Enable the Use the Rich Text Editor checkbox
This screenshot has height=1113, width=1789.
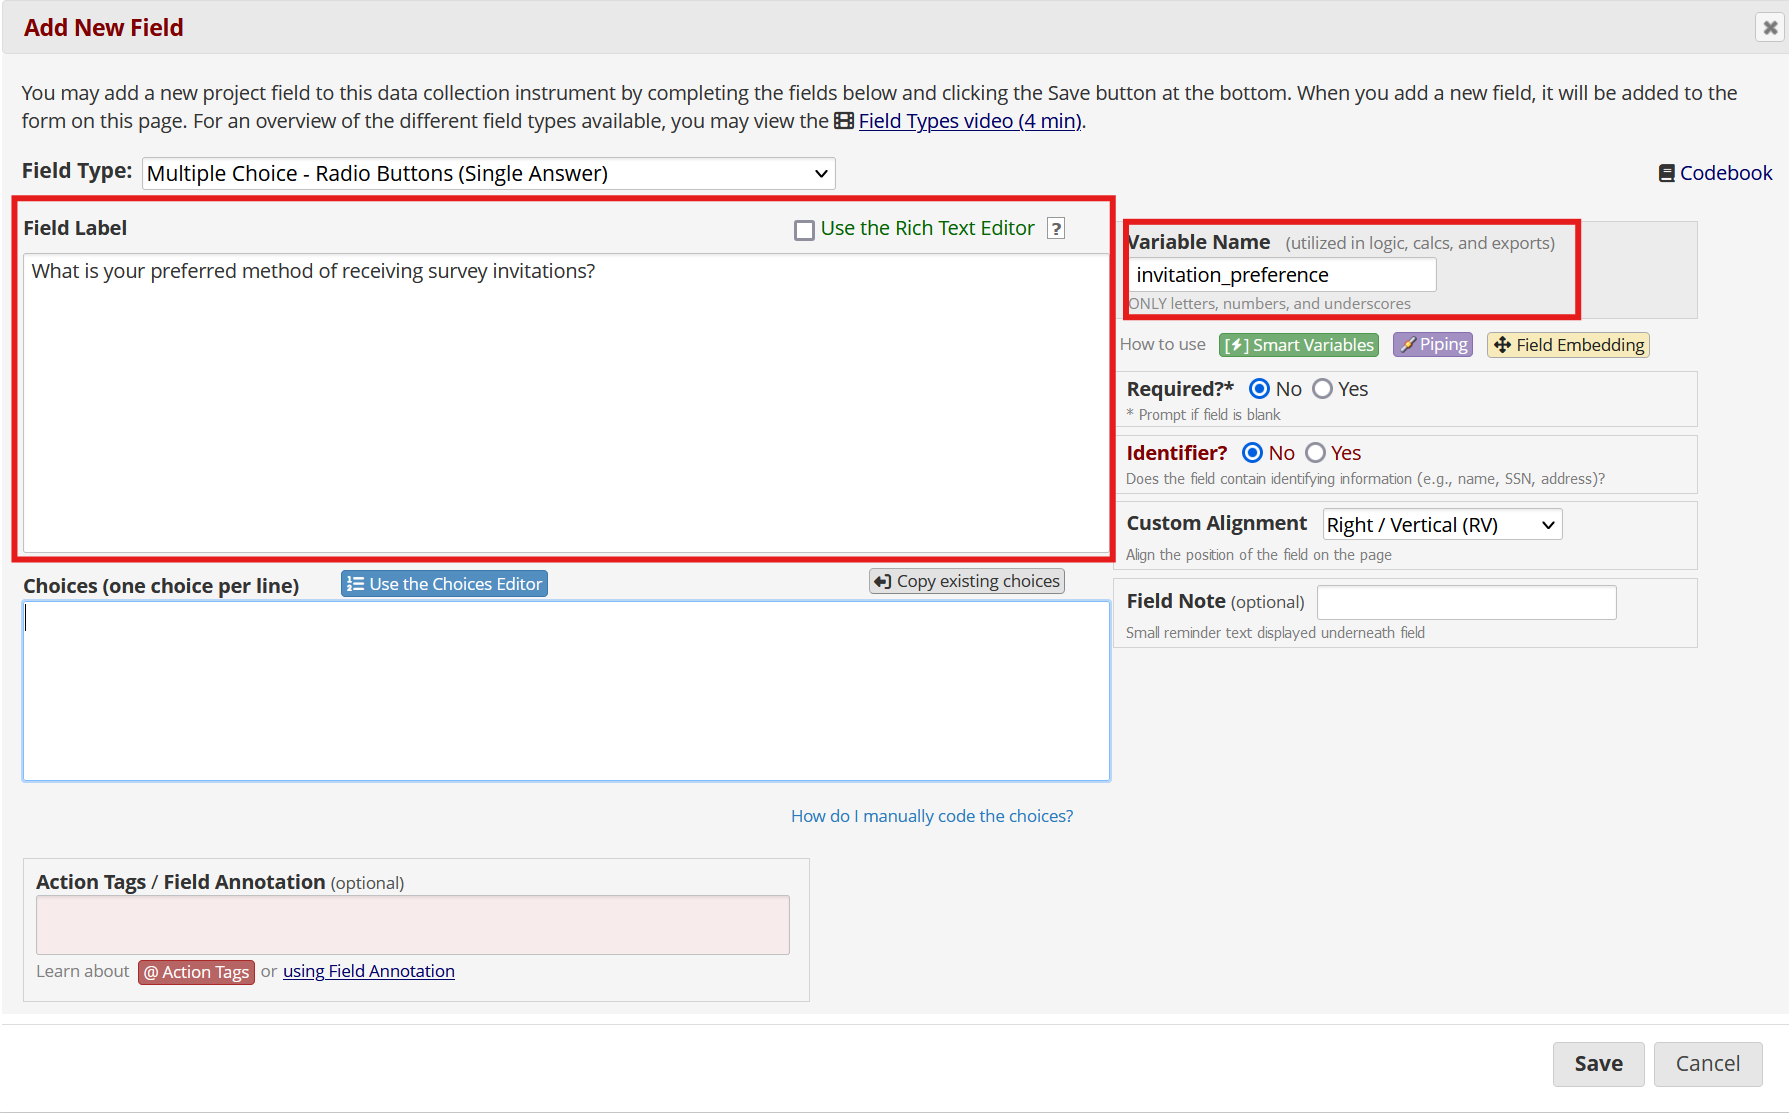point(804,230)
